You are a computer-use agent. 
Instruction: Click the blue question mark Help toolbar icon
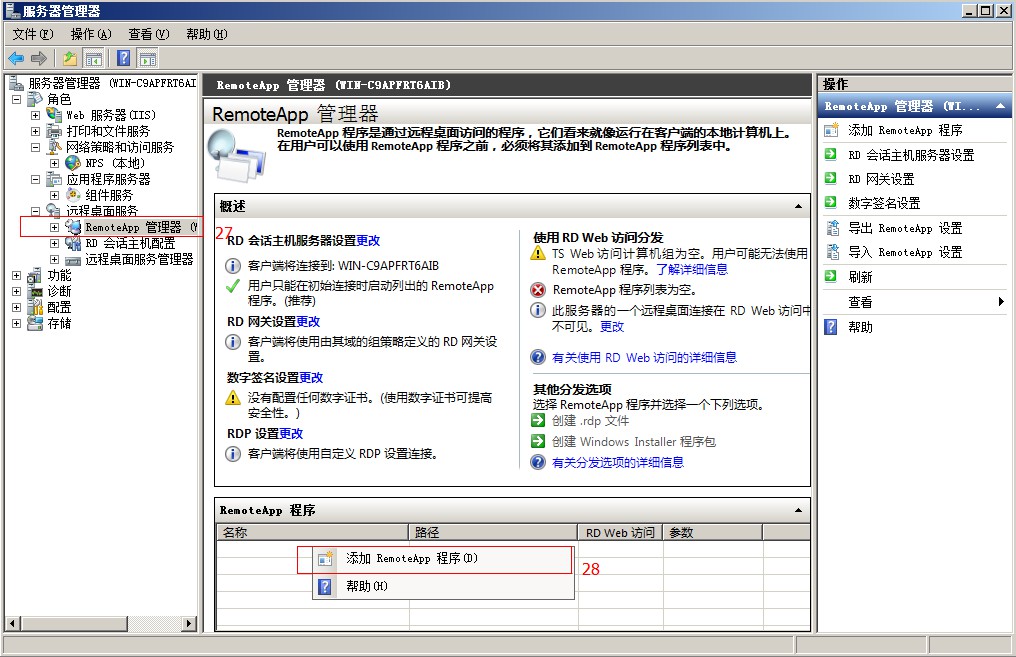123,59
